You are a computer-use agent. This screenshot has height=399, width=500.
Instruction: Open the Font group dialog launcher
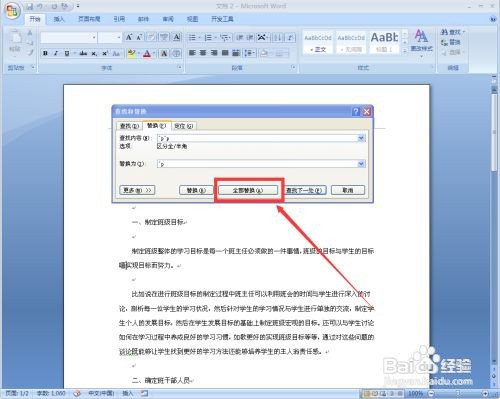point(180,68)
